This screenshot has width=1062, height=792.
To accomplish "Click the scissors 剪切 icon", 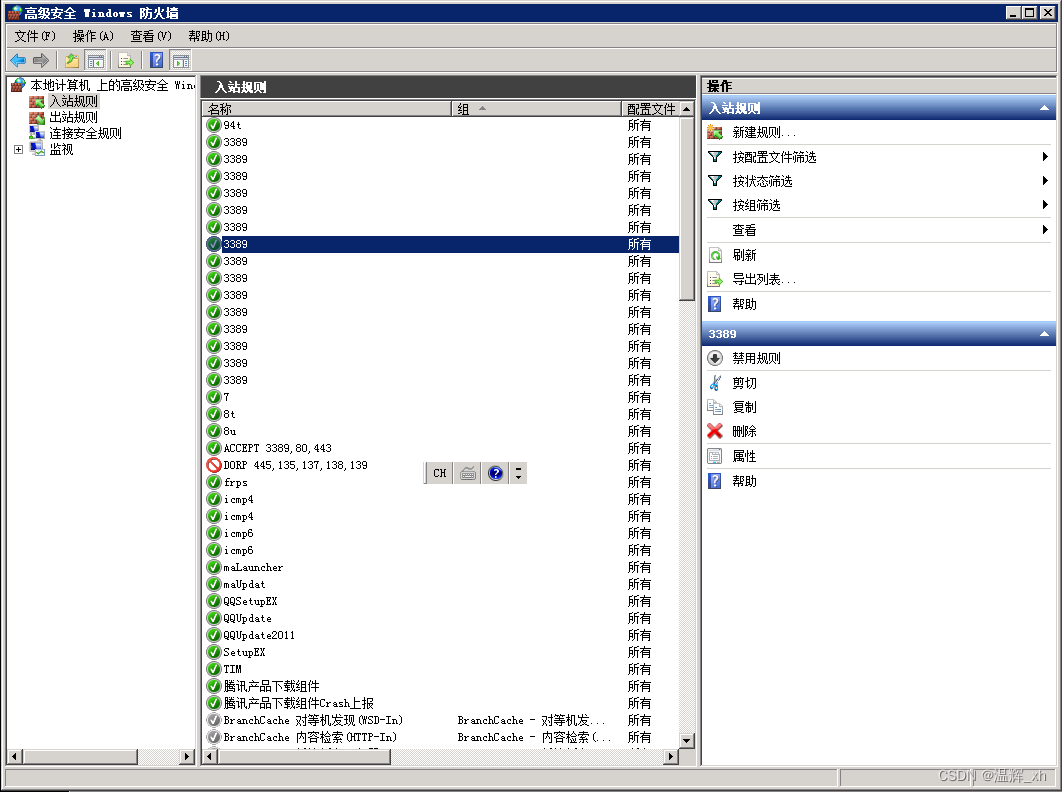I will tap(715, 383).
